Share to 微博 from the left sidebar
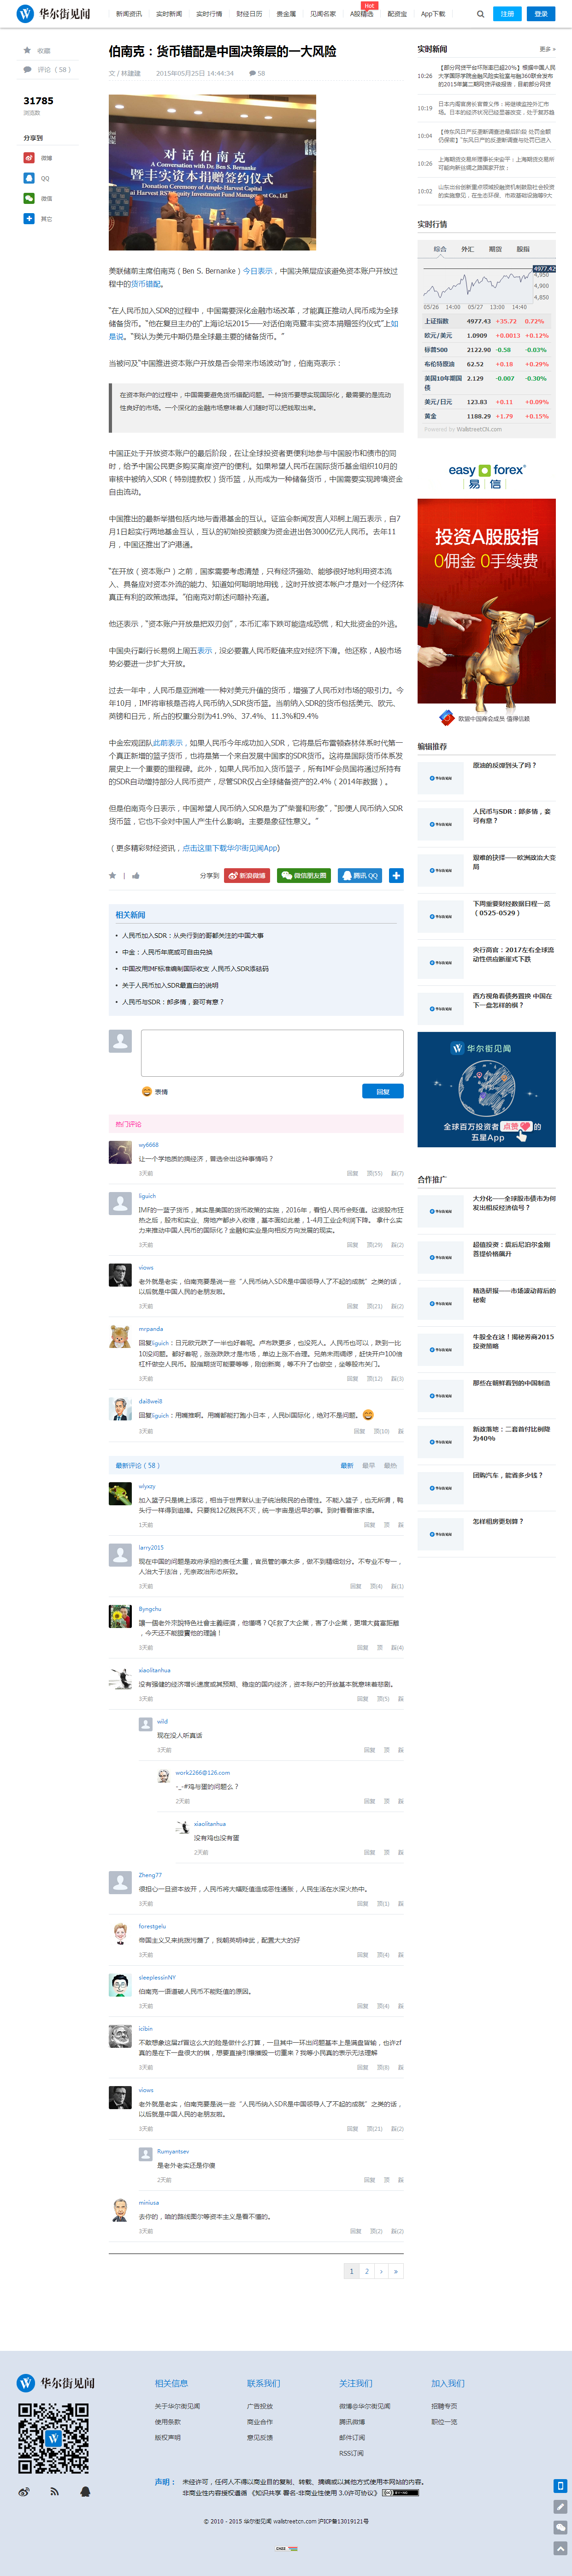 (x=29, y=158)
